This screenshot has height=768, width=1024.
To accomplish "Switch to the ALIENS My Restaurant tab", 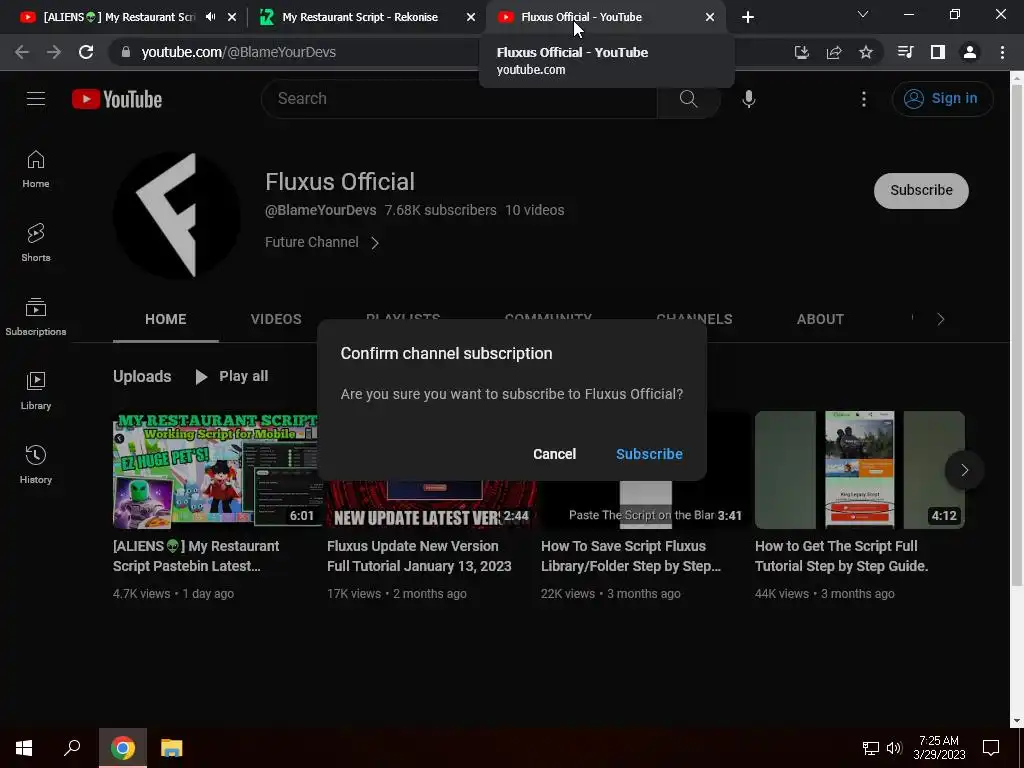I will coord(119,17).
